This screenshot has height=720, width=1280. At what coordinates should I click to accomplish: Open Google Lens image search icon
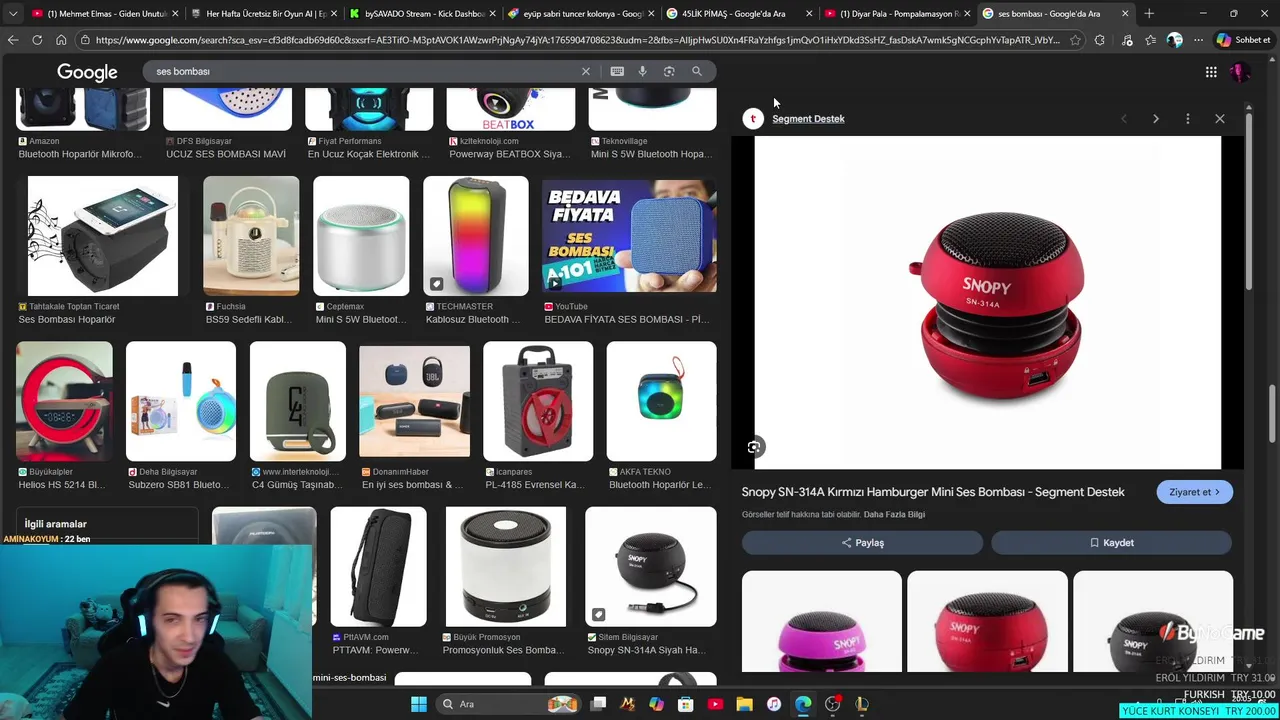(669, 71)
